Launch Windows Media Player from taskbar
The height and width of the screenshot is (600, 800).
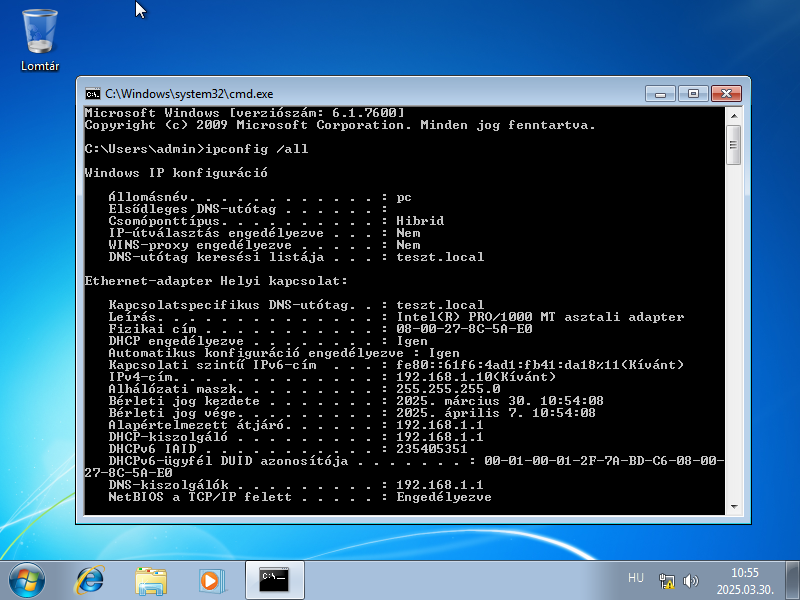tap(210, 578)
